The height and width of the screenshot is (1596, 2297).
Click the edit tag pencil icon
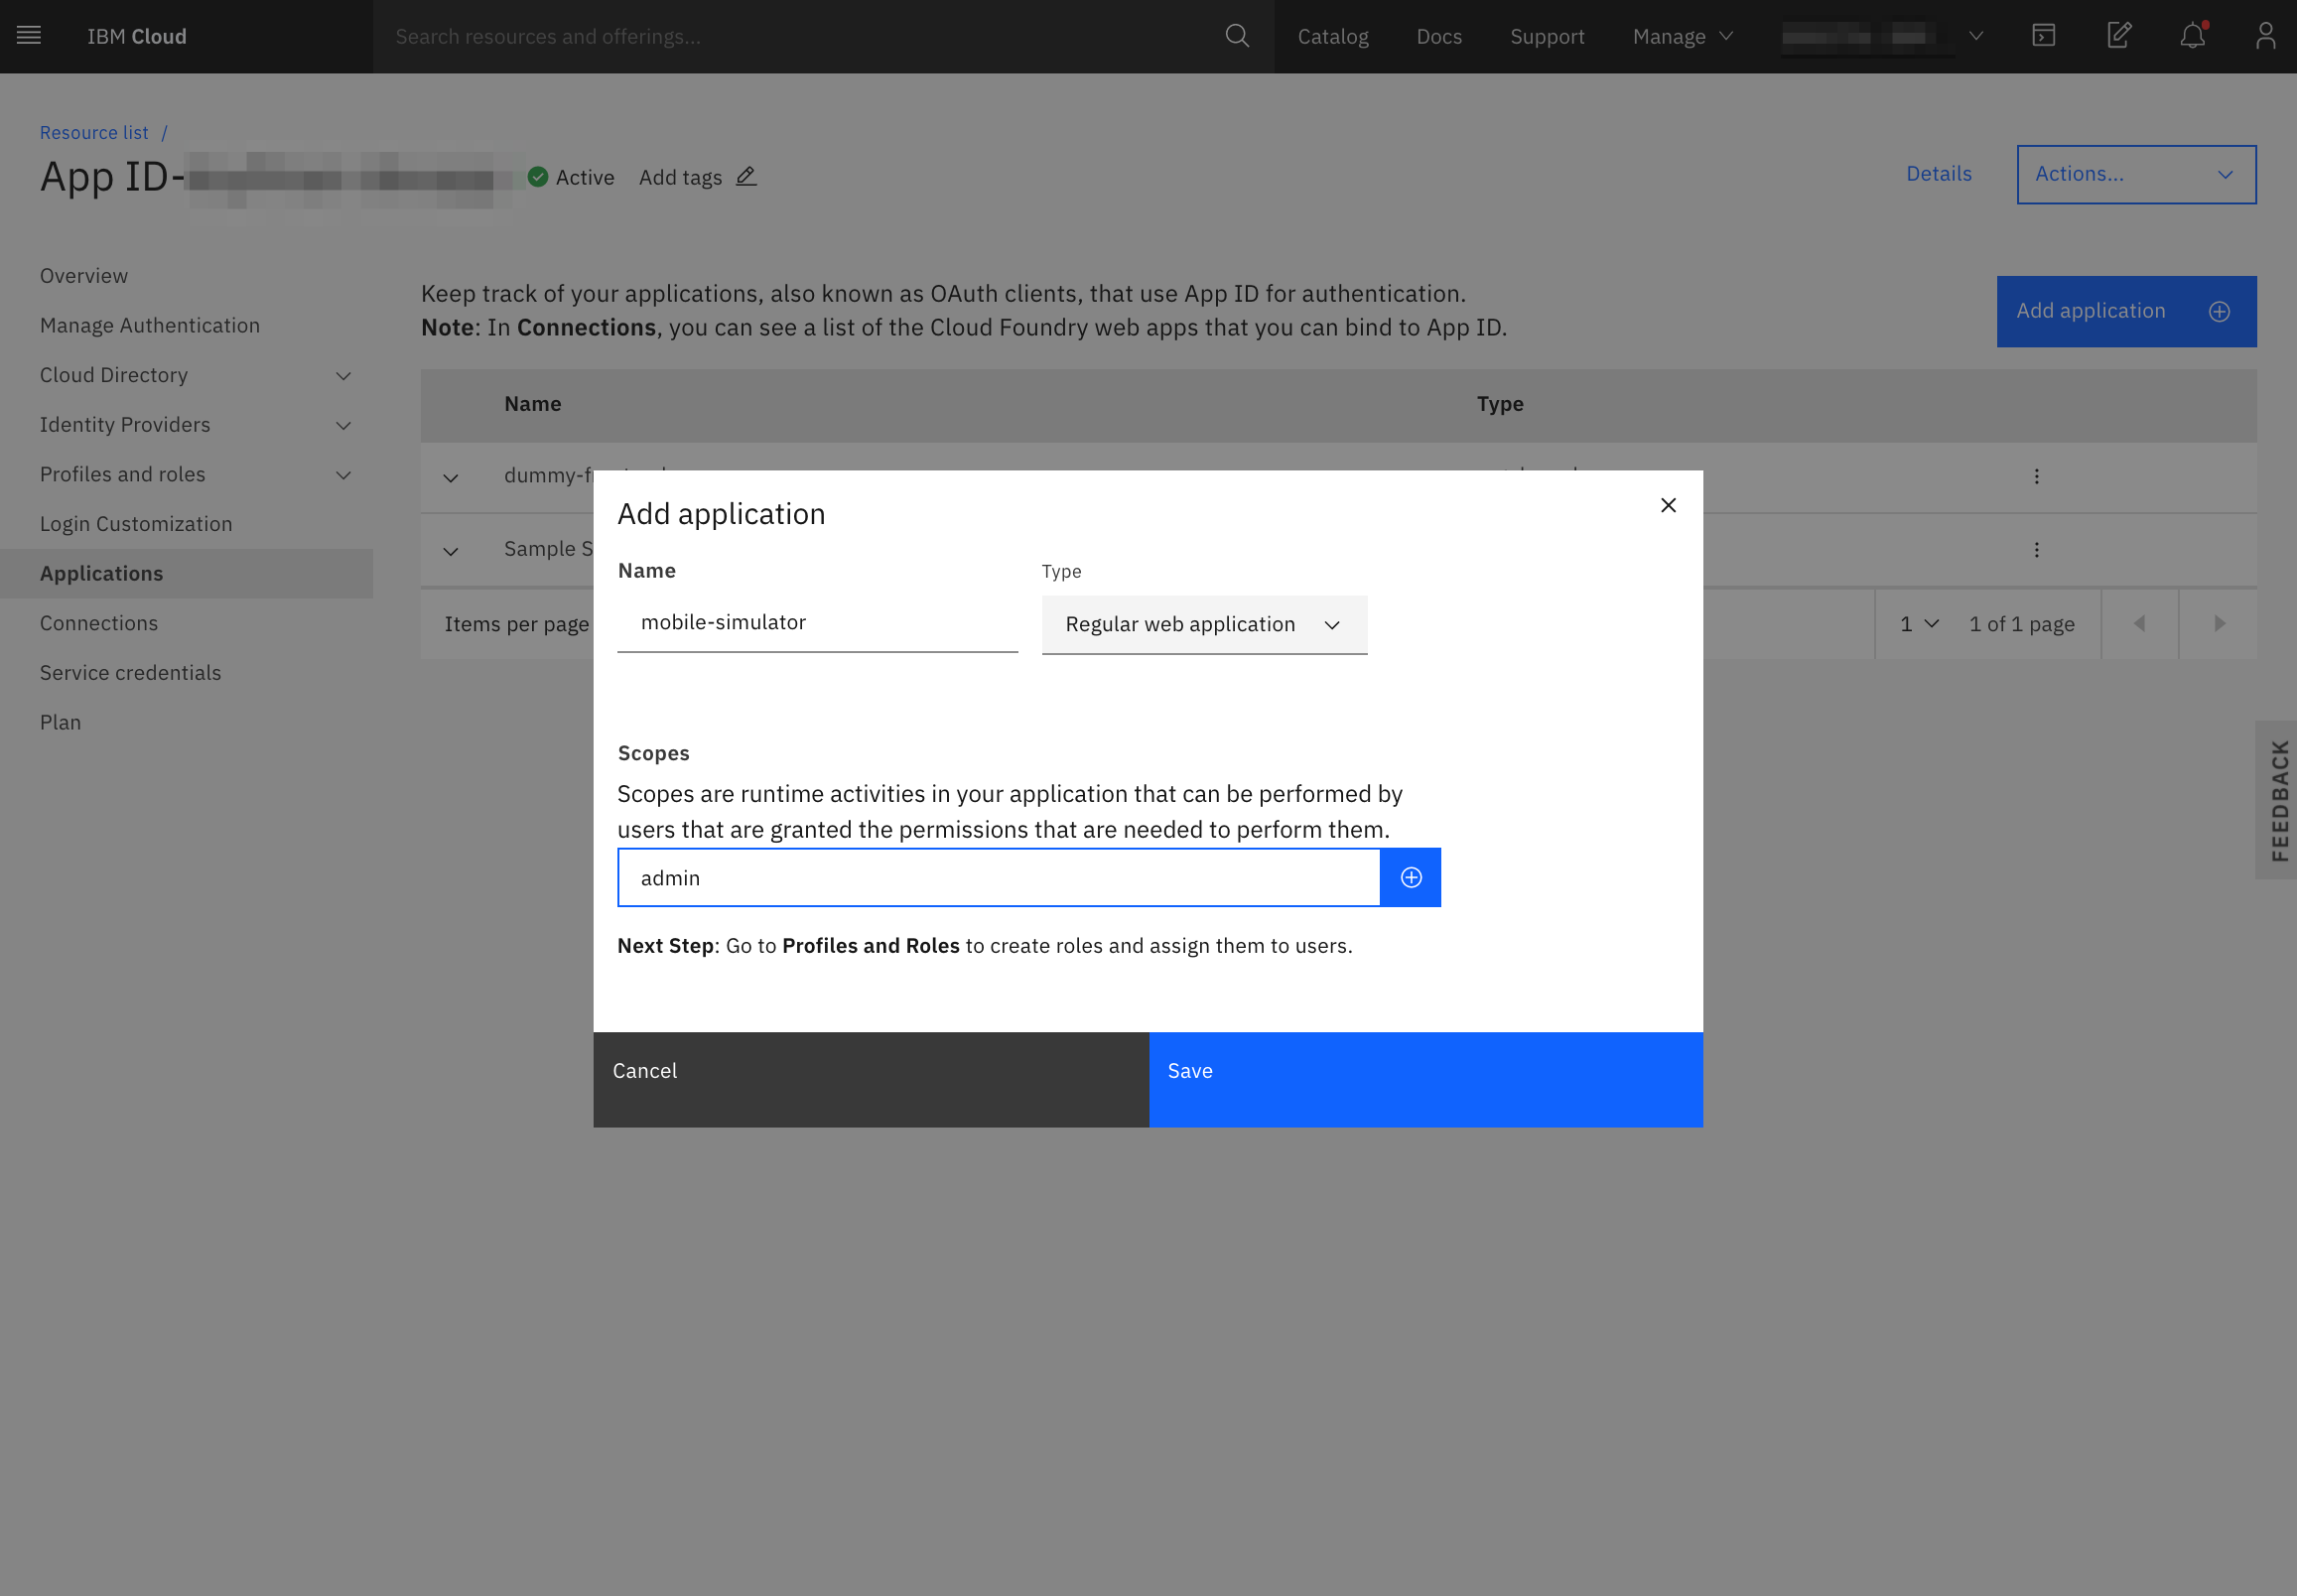tap(745, 177)
